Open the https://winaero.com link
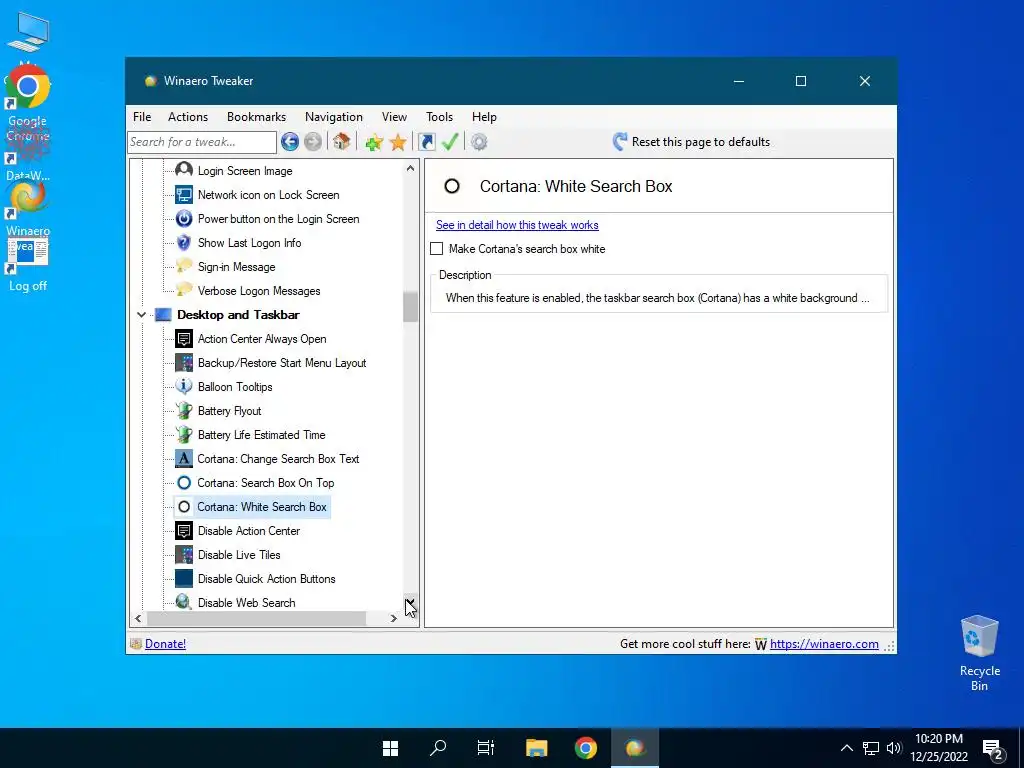The height and width of the screenshot is (768, 1024). [x=824, y=644]
